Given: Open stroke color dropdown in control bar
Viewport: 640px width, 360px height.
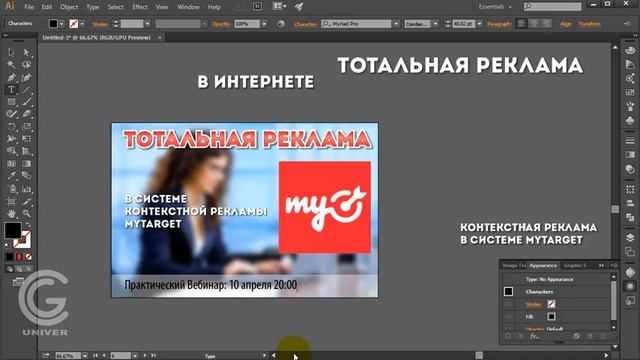Looking at the screenshot, I should [x=82, y=24].
